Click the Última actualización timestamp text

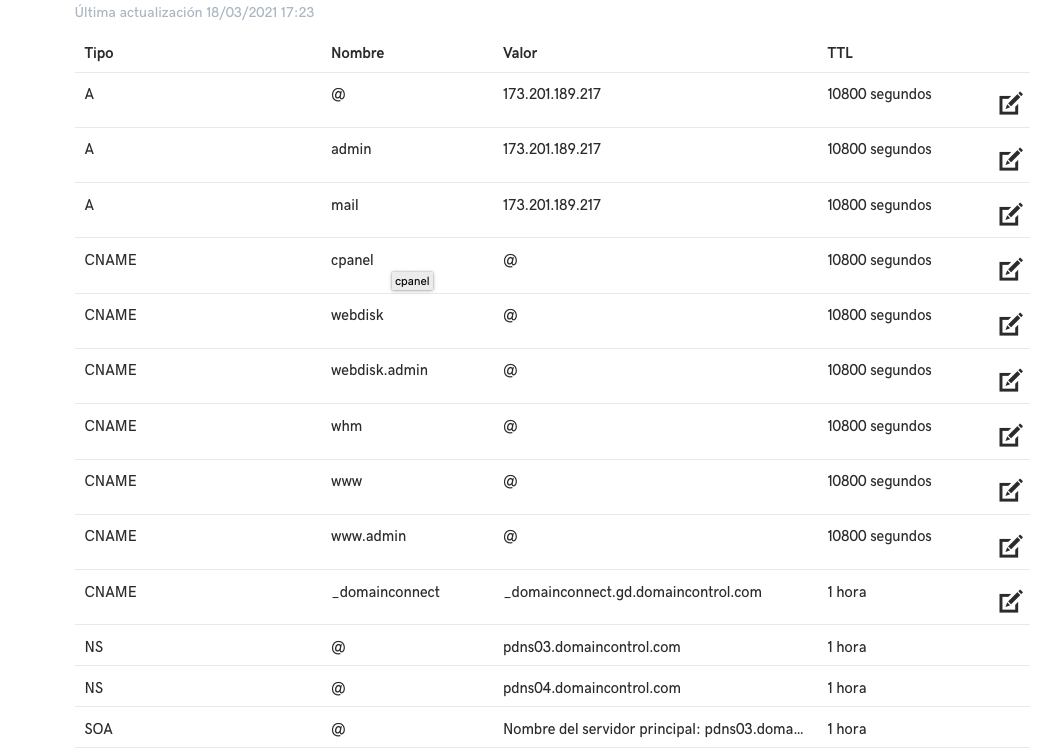[194, 12]
